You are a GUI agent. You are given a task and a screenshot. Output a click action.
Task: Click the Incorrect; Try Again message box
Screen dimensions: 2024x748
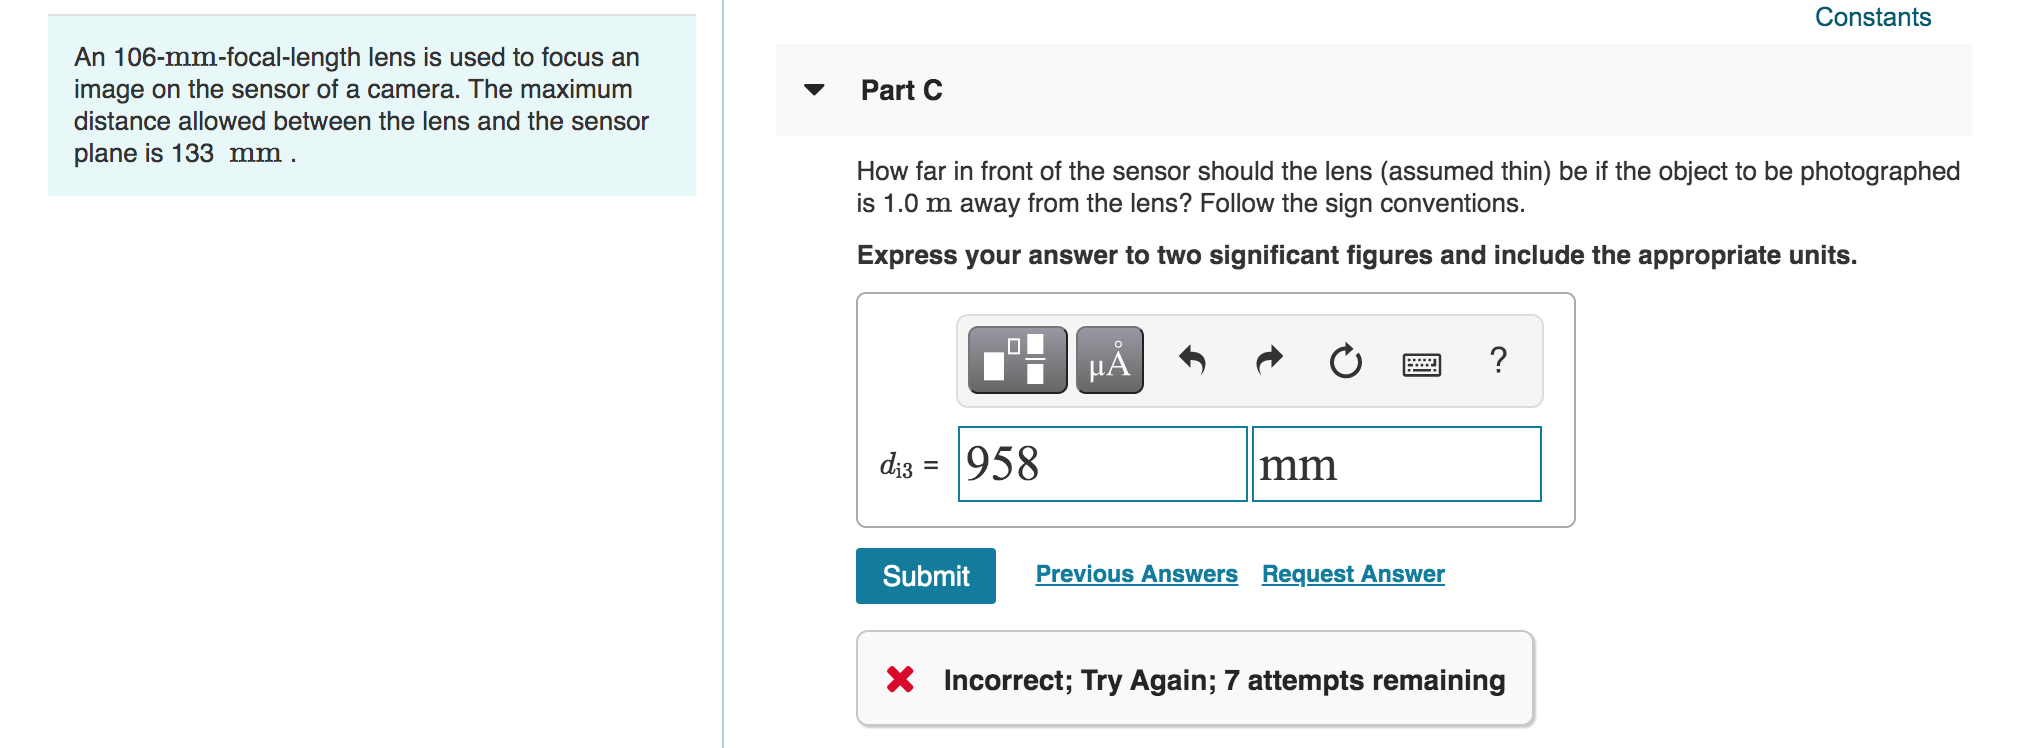(1195, 680)
